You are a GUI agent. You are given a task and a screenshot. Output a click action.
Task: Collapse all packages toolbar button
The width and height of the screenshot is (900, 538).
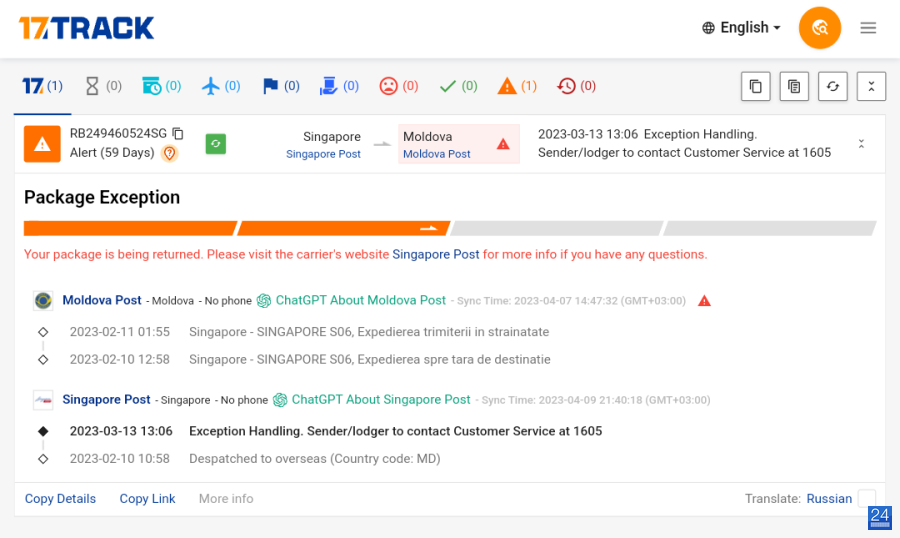point(871,86)
